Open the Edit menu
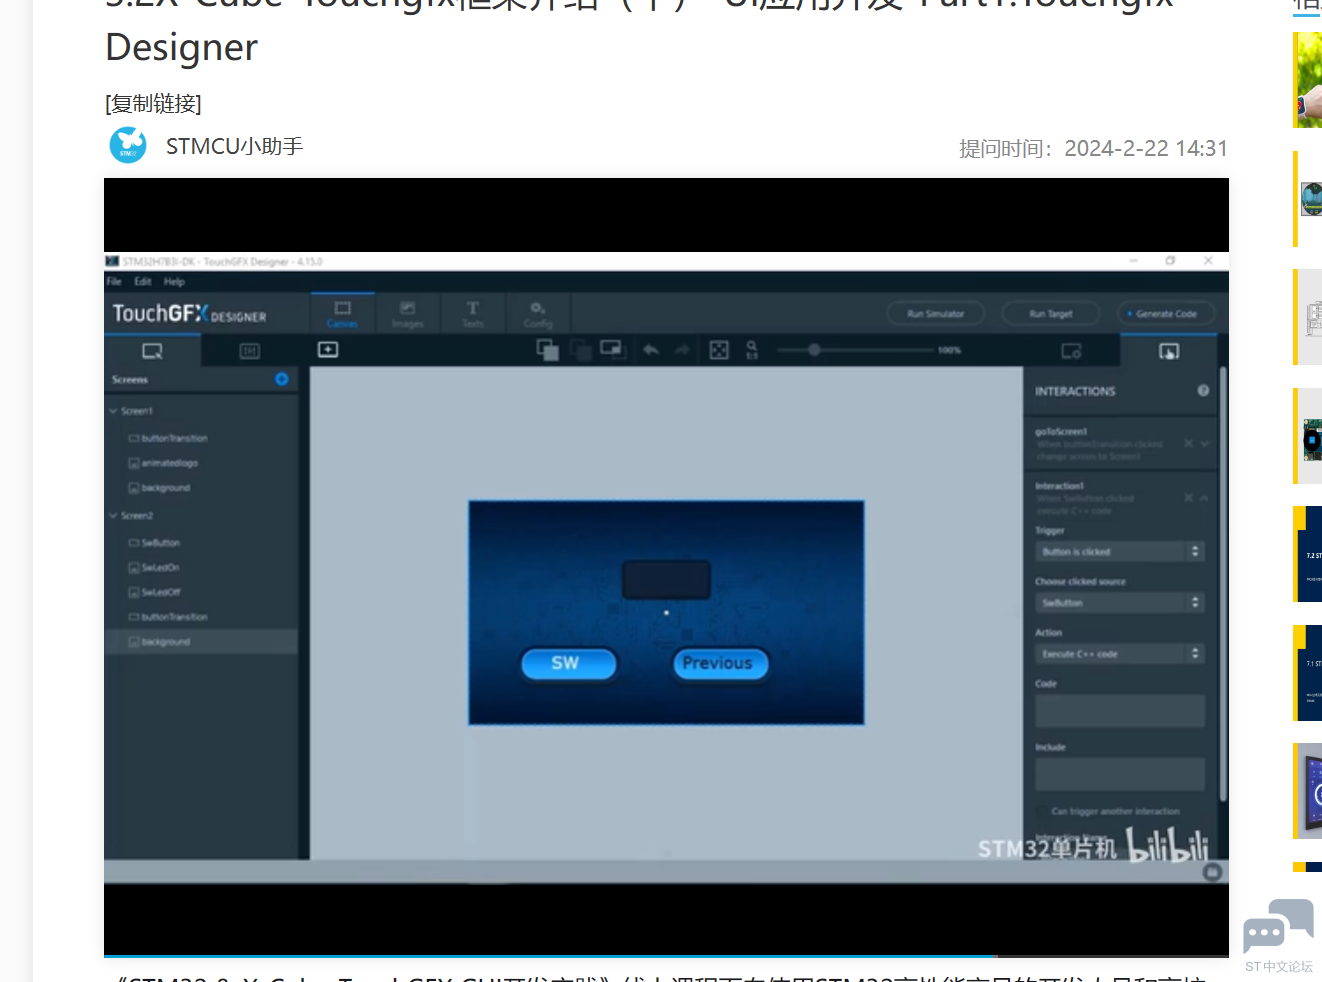The image size is (1322, 982). coord(143,282)
